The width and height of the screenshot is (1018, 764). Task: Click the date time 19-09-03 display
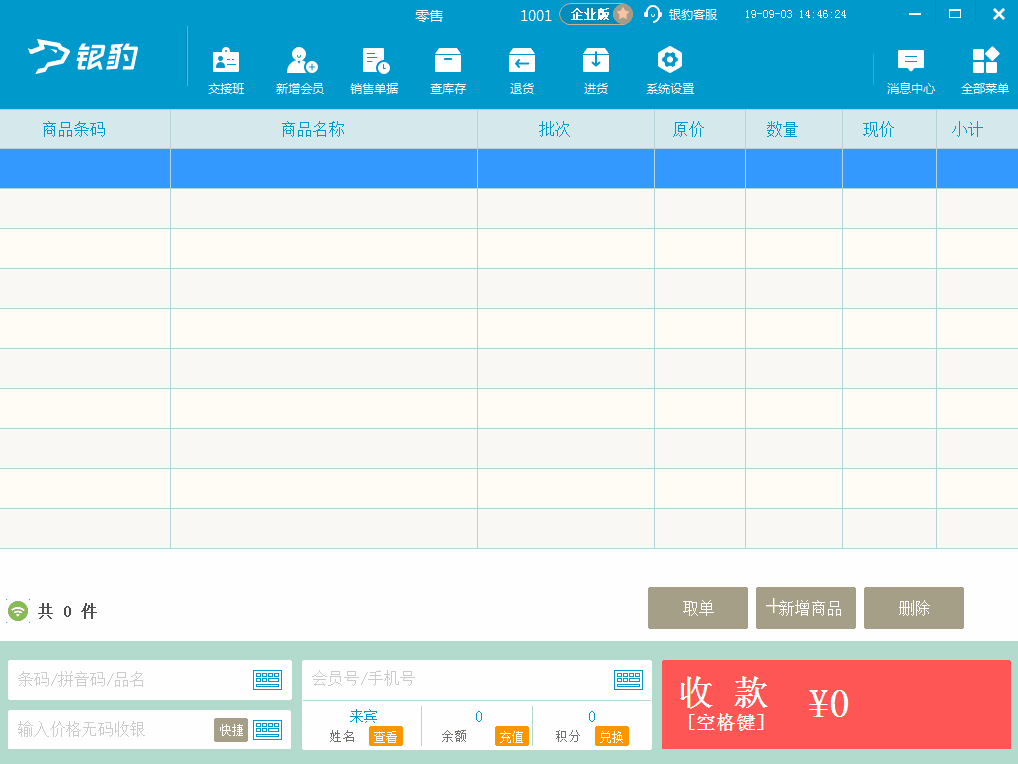tap(795, 14)
